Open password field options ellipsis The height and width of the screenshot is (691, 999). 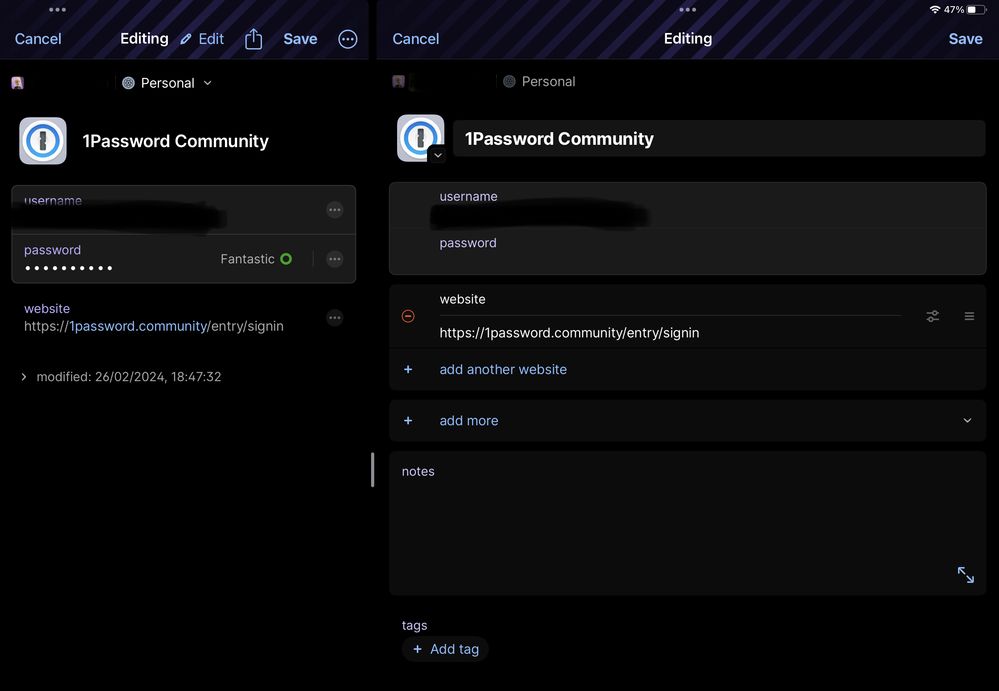click(x=335, y=259)
